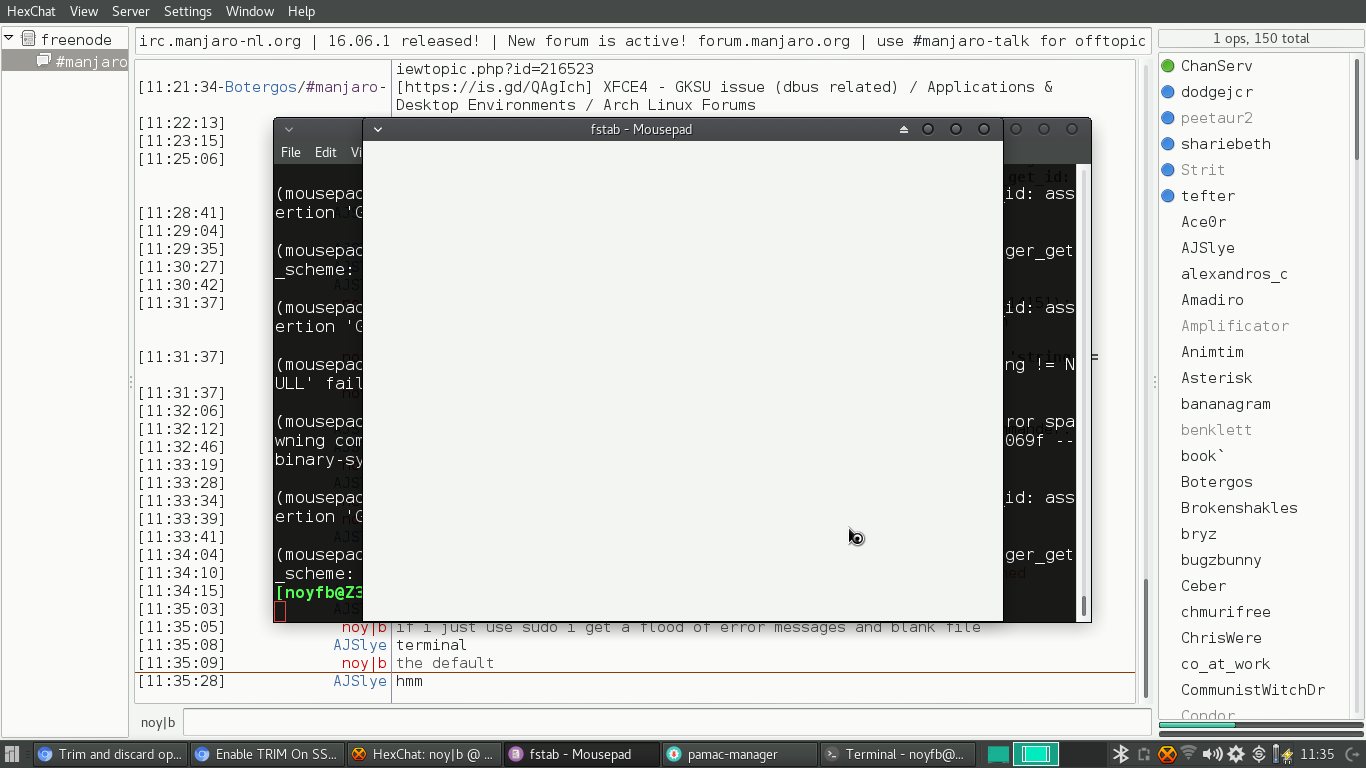Open the Wi-Fi network tray icon
The image size is (1366, 768).
click(1188, 755)
